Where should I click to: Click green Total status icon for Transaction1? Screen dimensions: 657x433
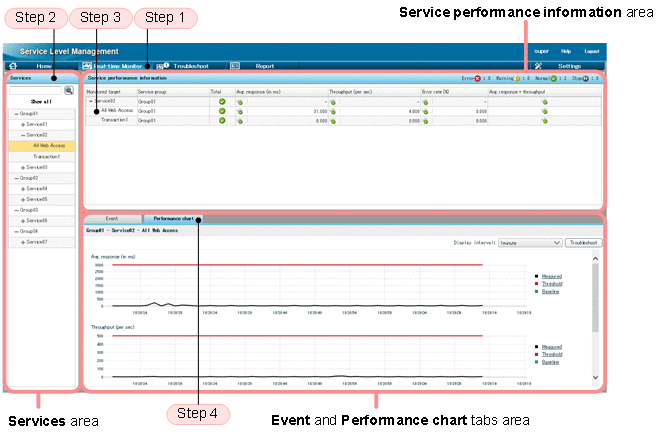coord(221,120)
